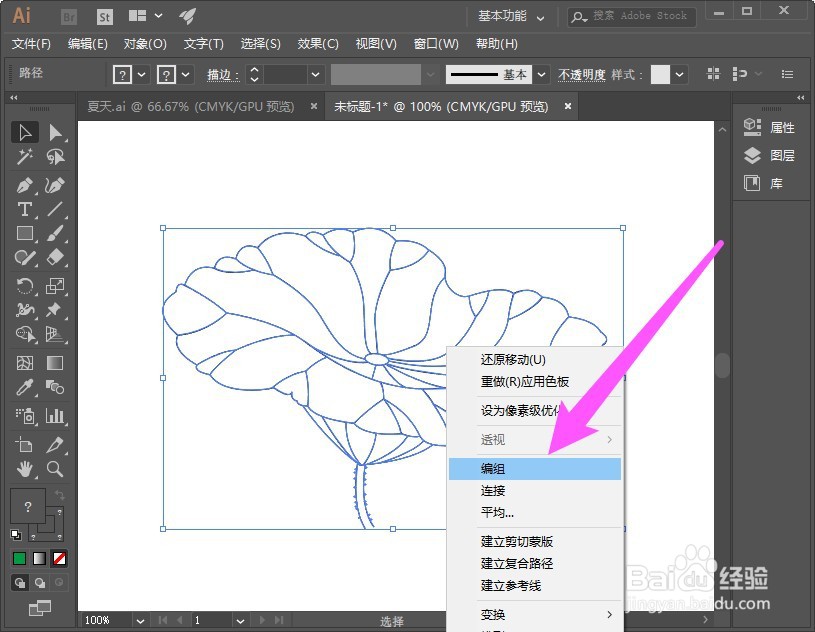Select the Gradient tool
This screenshot has height=632, width=815.
[55, 363]
